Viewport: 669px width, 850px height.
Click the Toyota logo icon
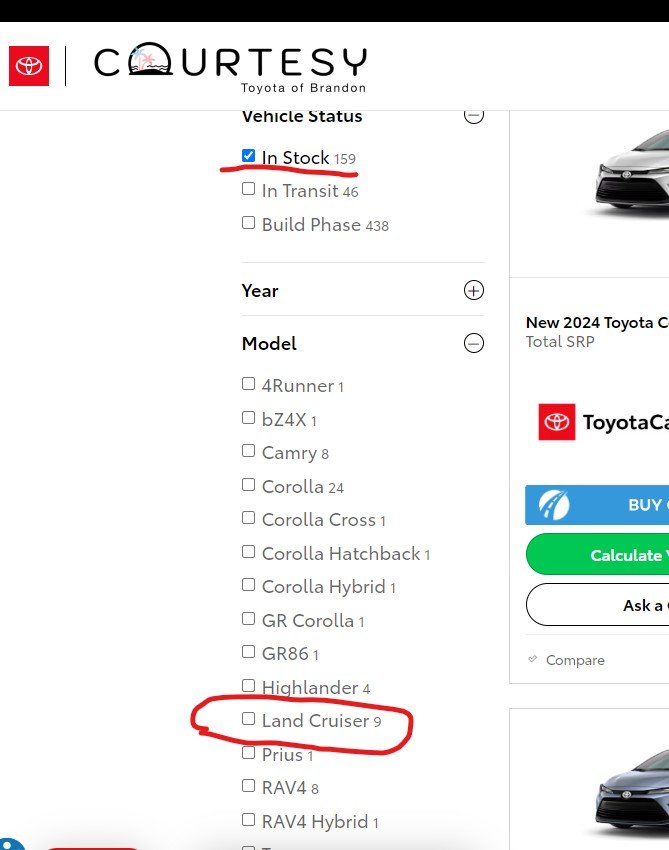[29, 66]
